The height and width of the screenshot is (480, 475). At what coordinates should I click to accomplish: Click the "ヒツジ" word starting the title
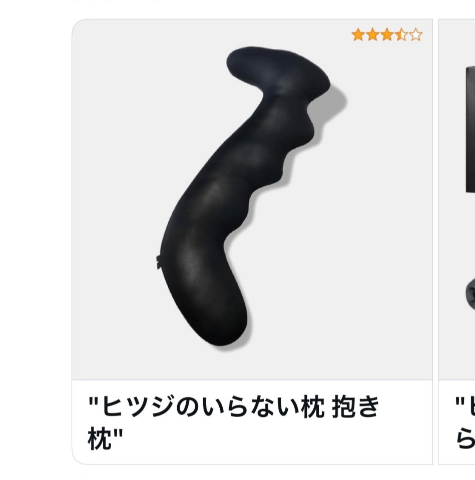point(137,406)
